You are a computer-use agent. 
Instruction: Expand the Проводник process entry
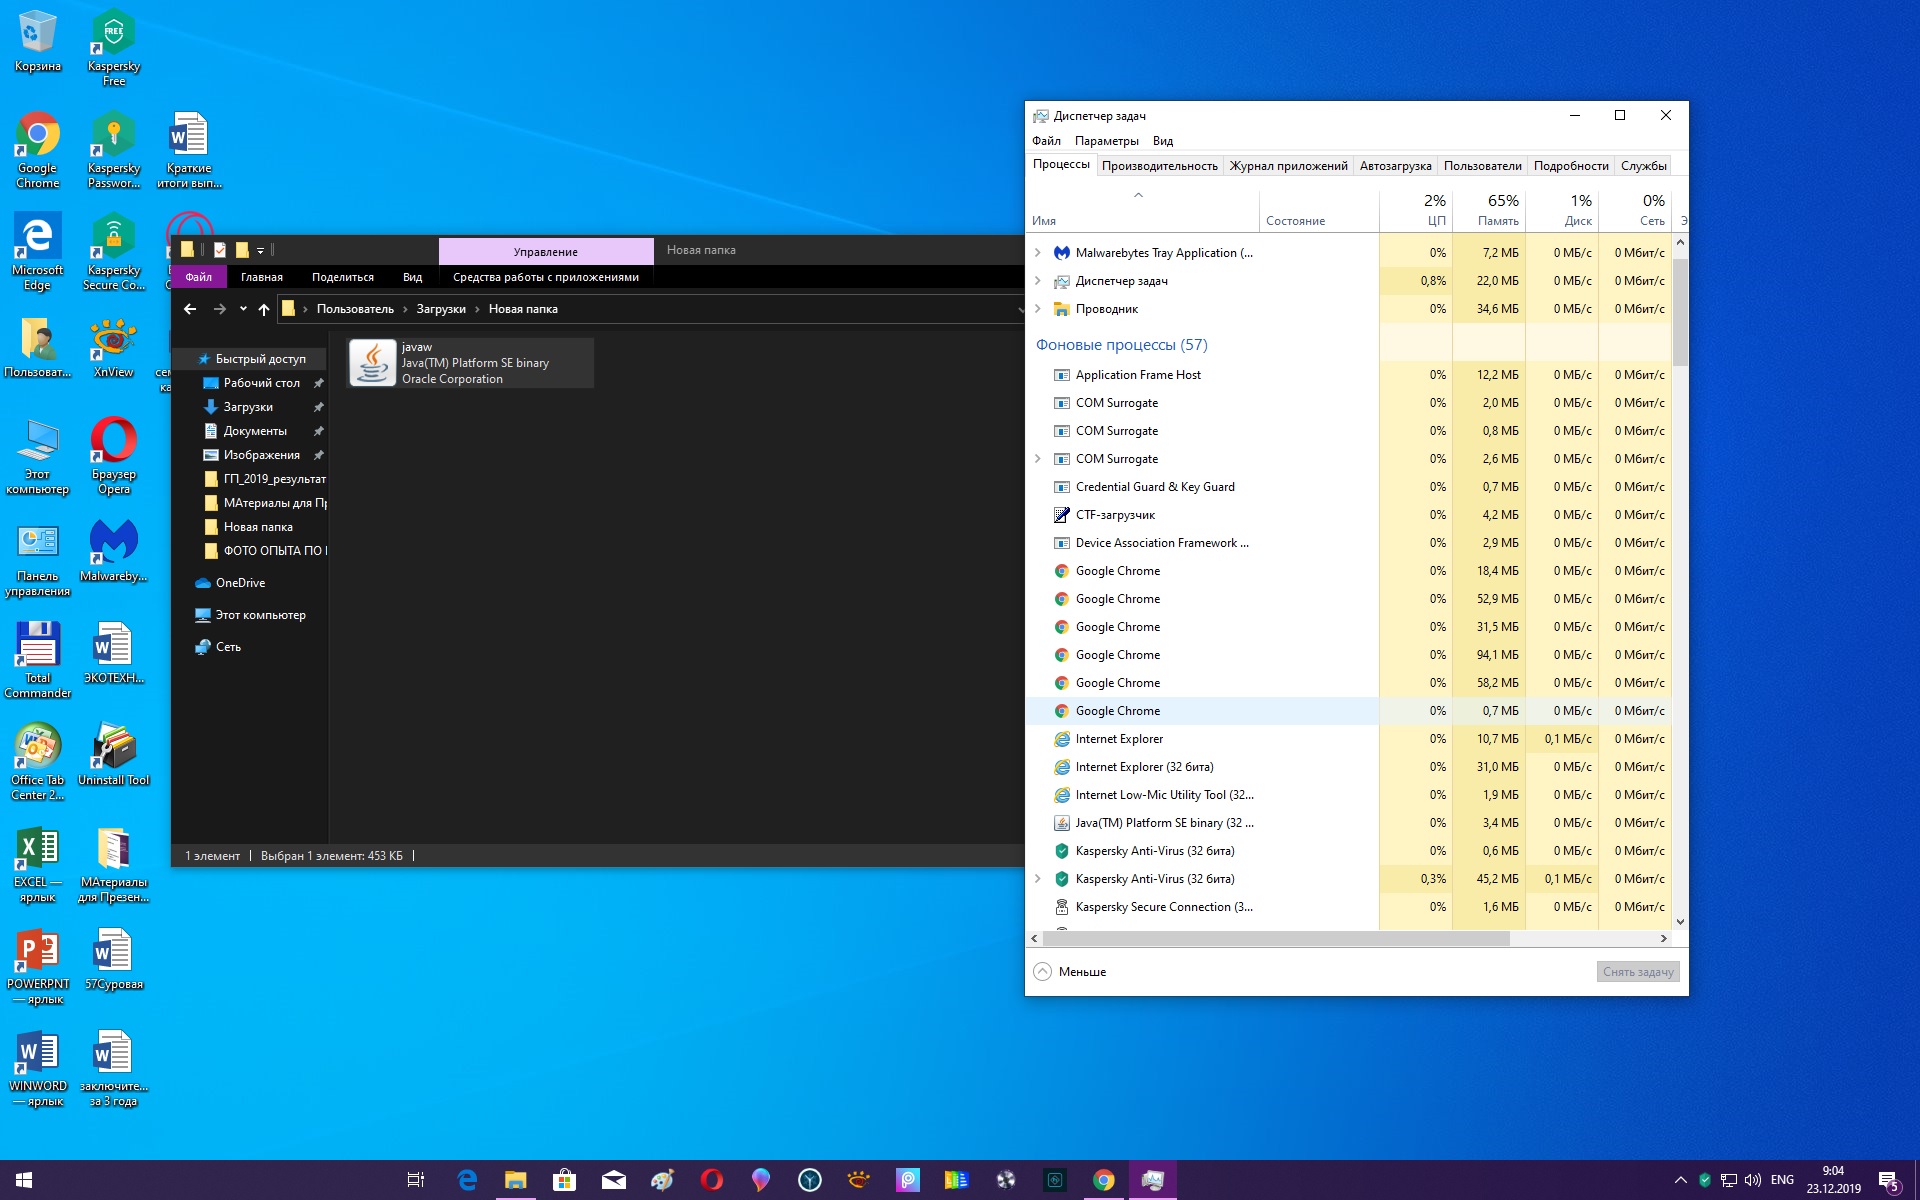coord(1038,309)
